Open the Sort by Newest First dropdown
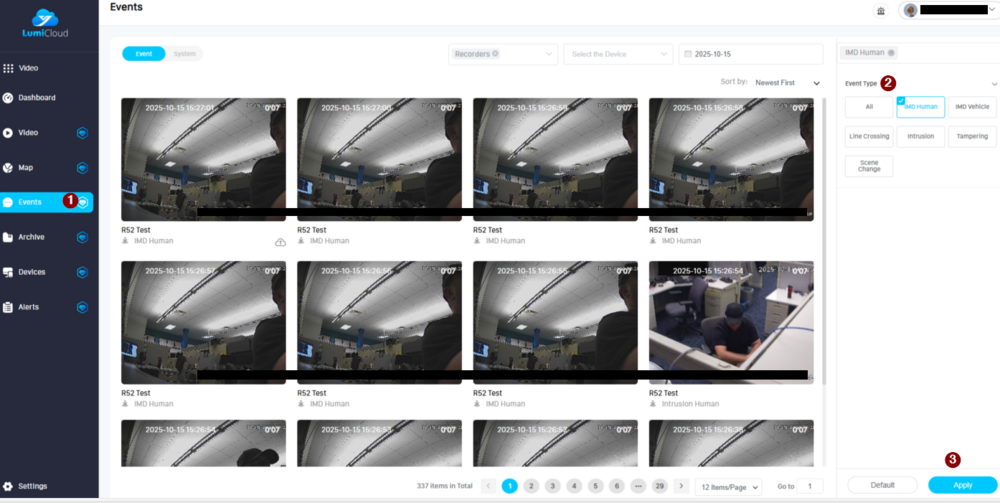The image size is (1000, 503). 787,83
